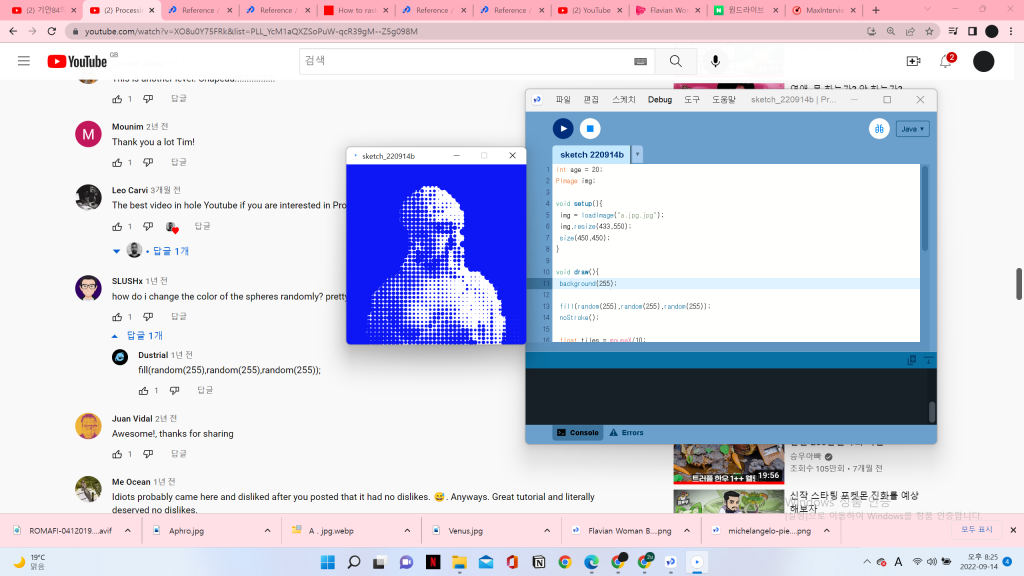
Task: Like Mounim's comment
Action: (117, 162)
